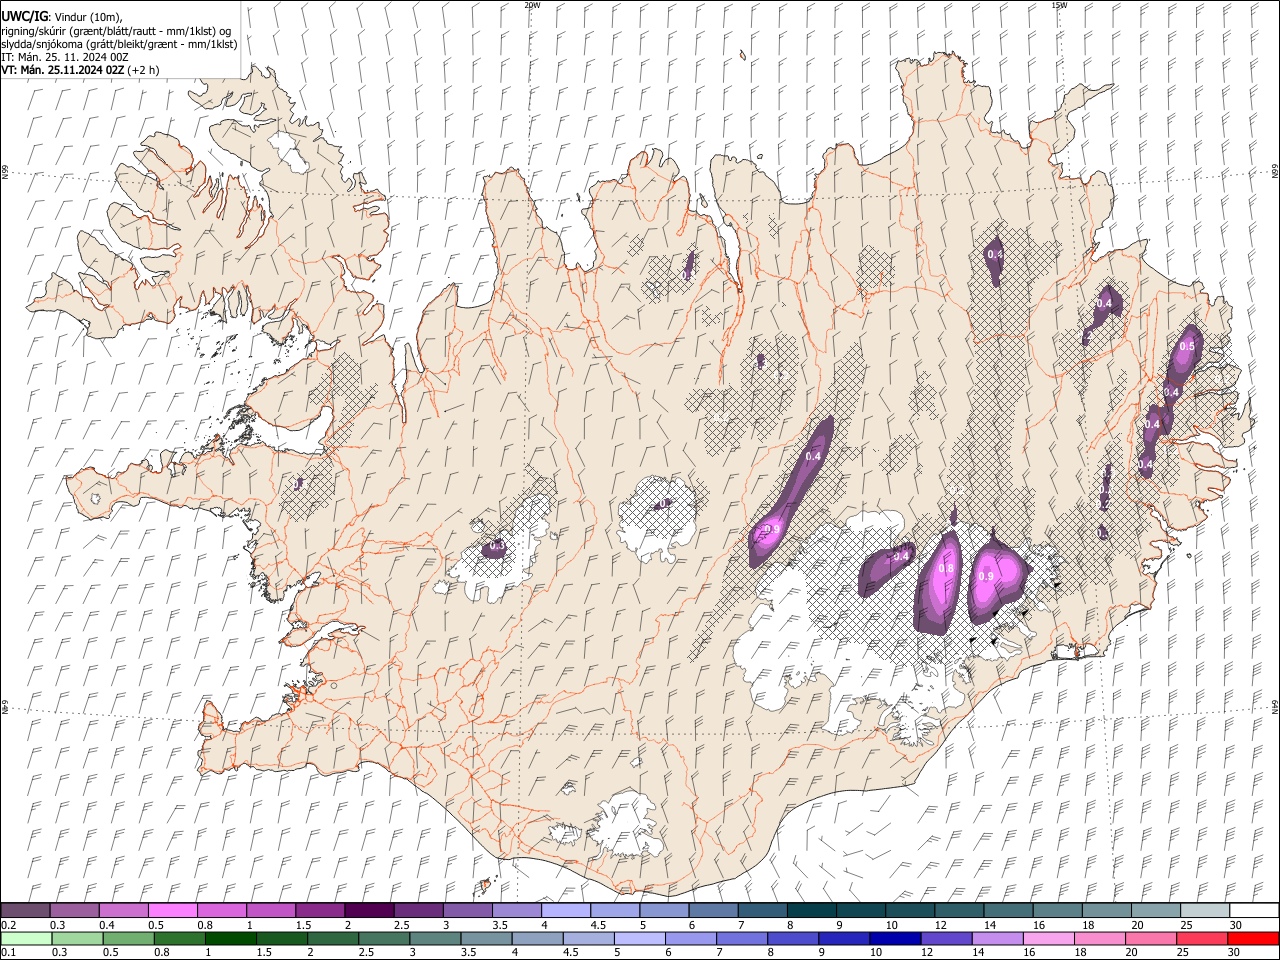Click the 15W longitude label at the top edge
Screen dimensions: 1280x960
point(1059,5)
